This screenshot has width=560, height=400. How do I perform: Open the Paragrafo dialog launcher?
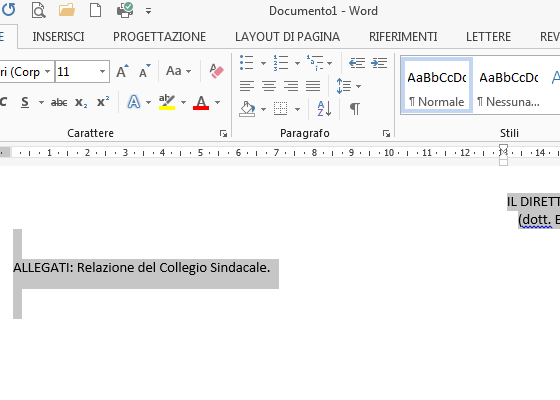(x=386, y=134)
